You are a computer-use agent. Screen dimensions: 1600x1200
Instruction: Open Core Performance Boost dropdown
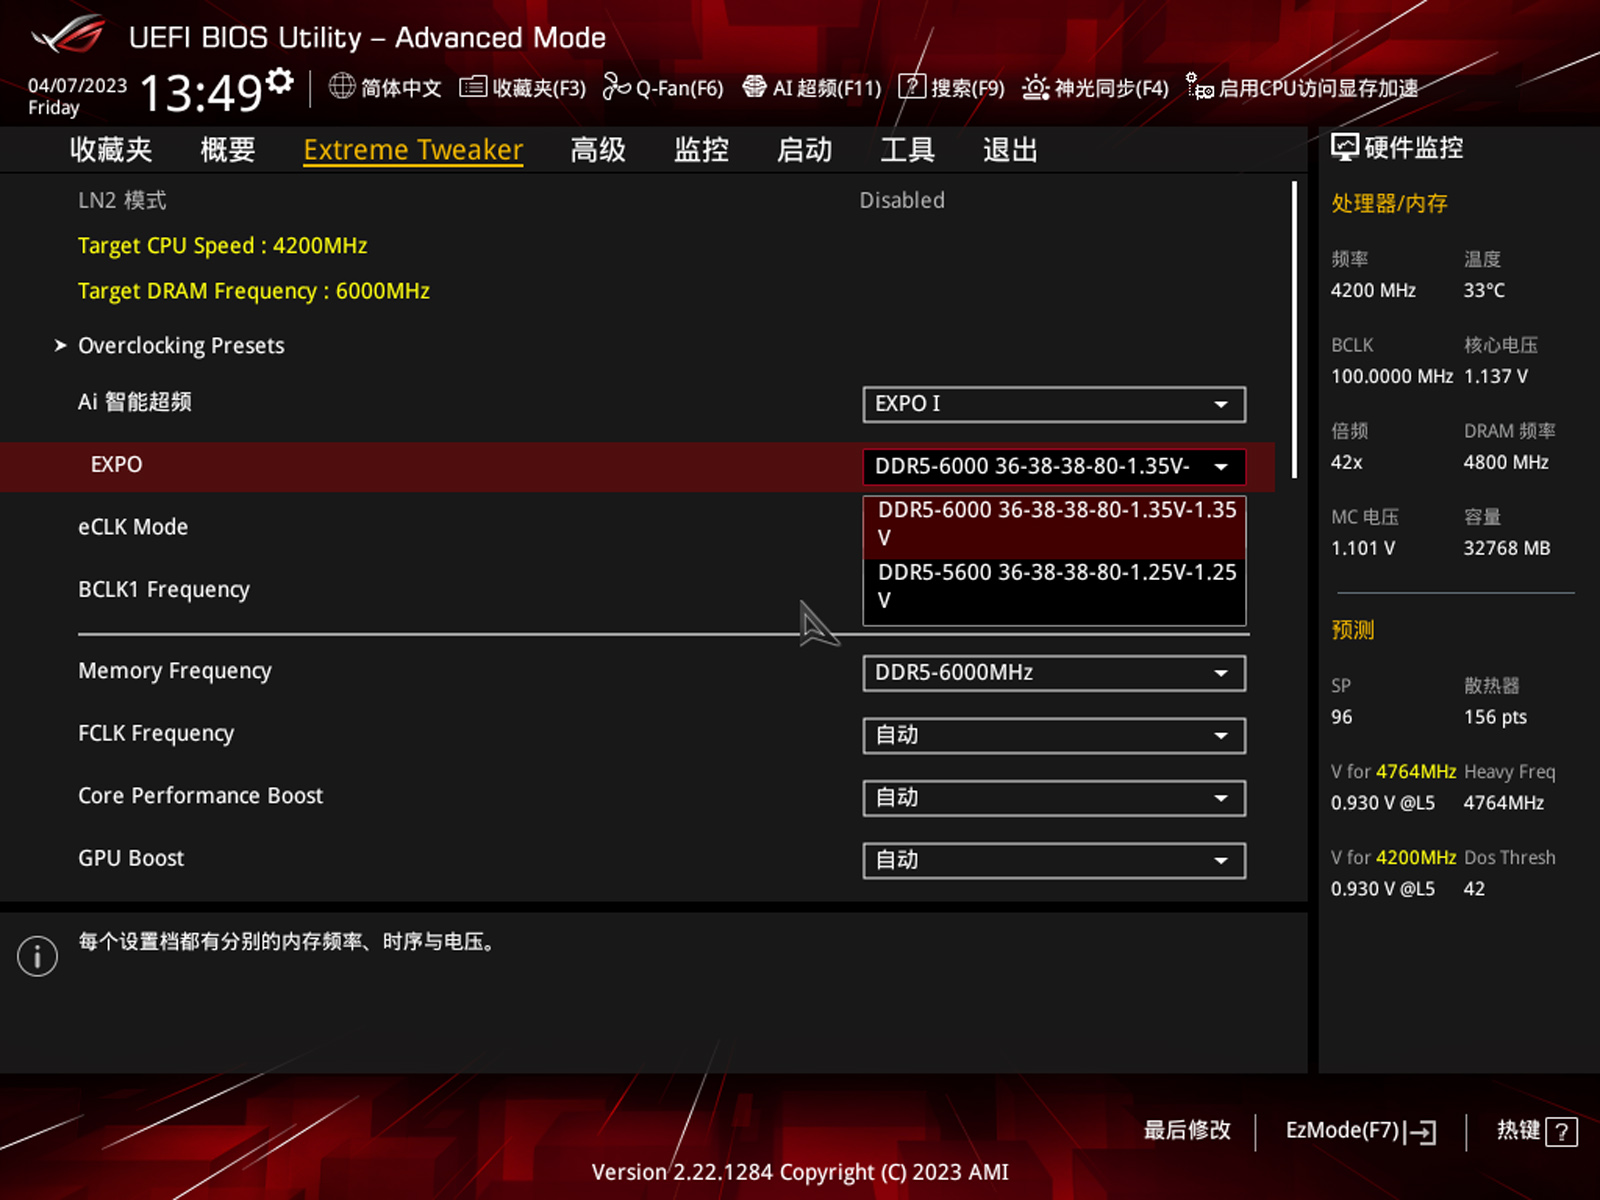click(1054, 798)
